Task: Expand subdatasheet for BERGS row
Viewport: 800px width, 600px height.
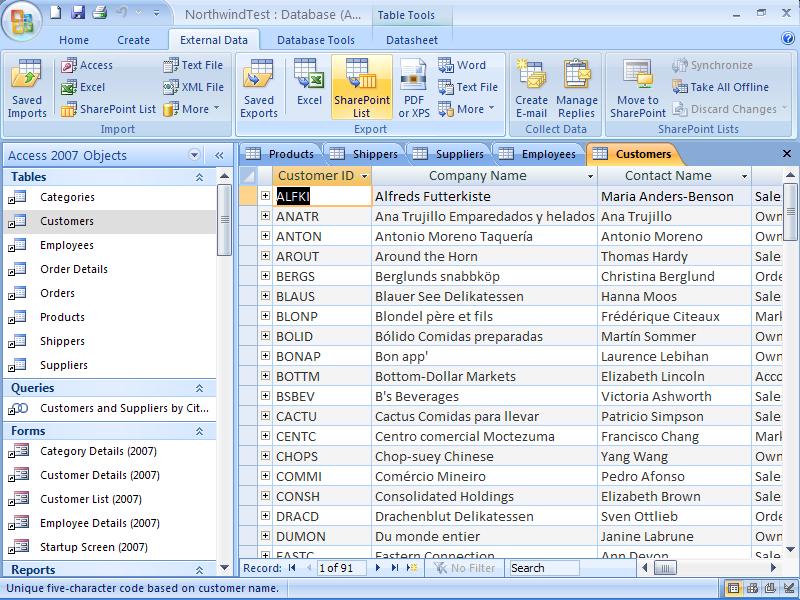Action: click(265, 276)
